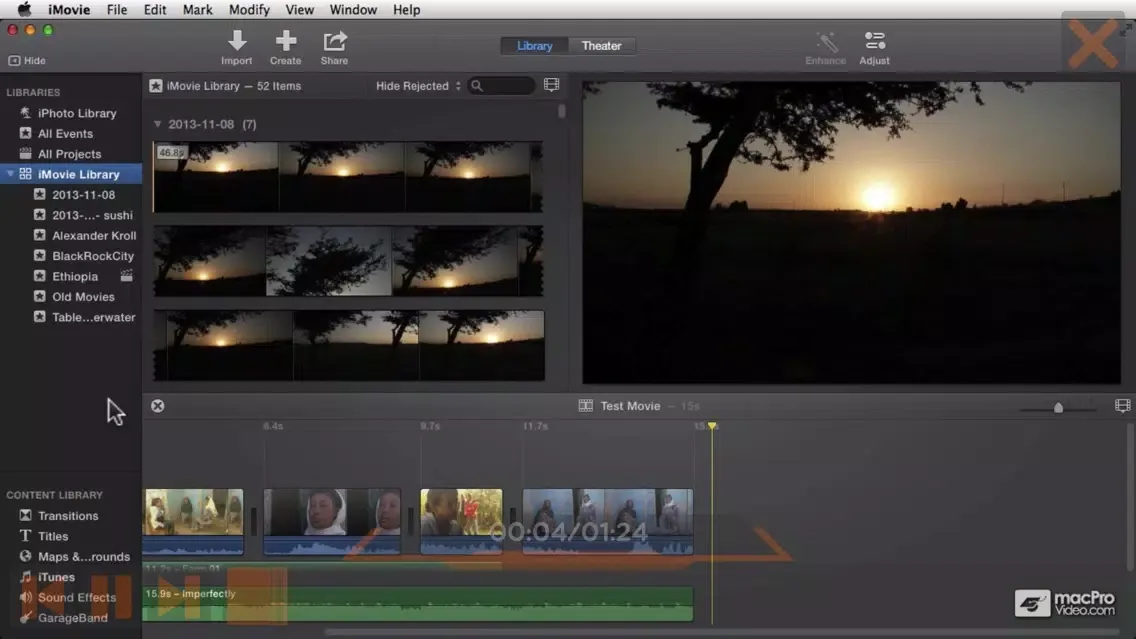Select the white-headscarf timeline clip

click(332, 522)
